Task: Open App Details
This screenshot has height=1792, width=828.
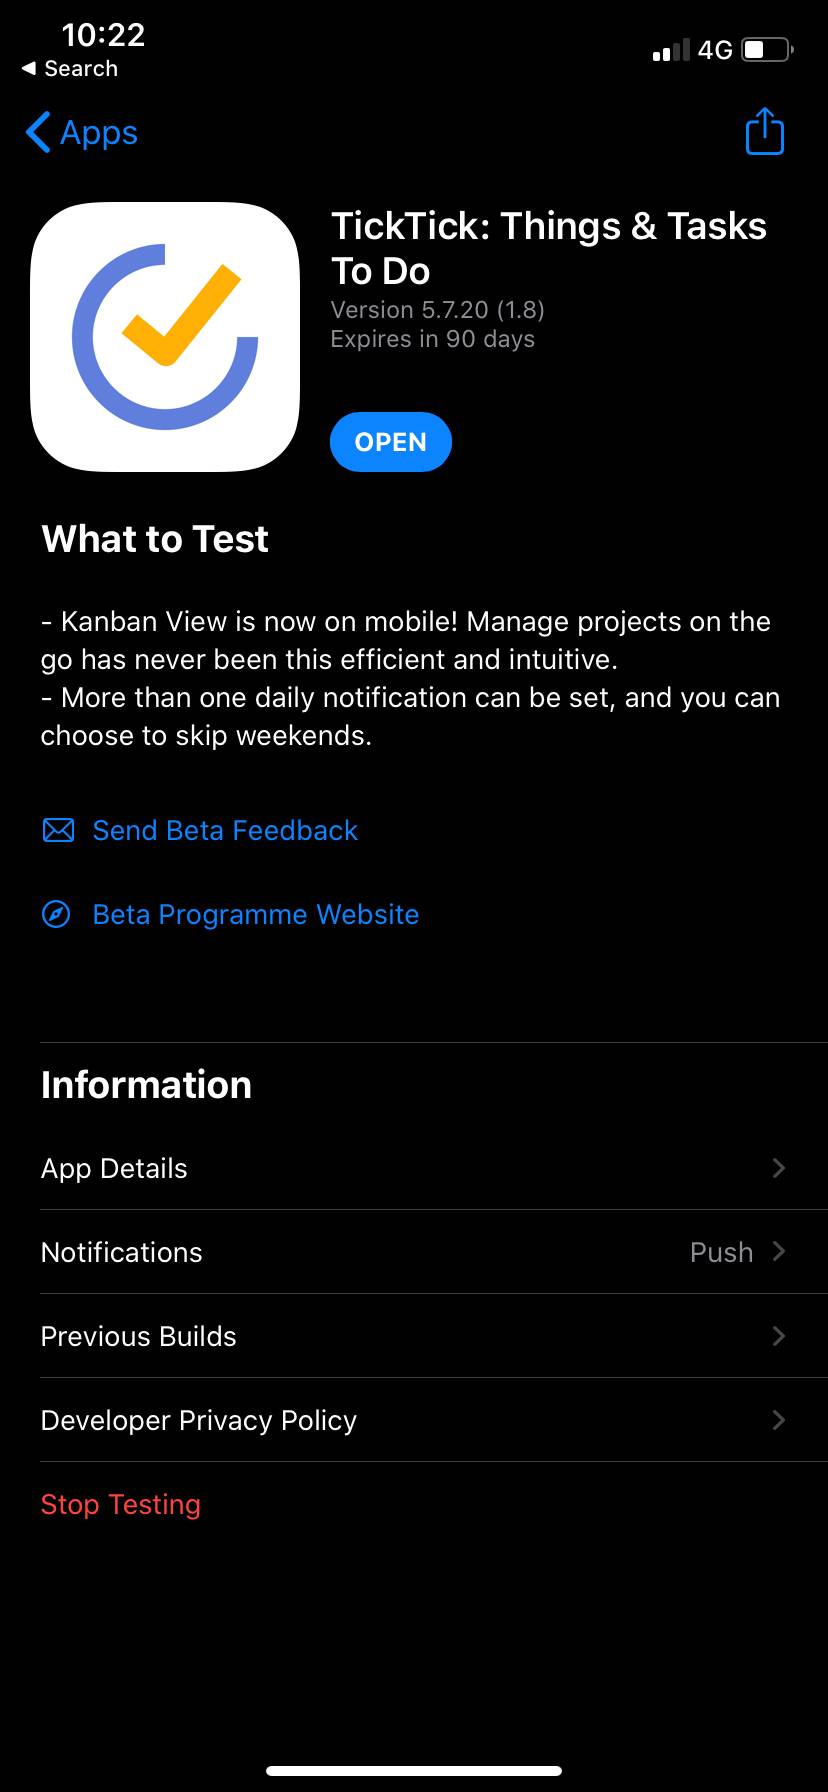Action: coord(414,1168)
